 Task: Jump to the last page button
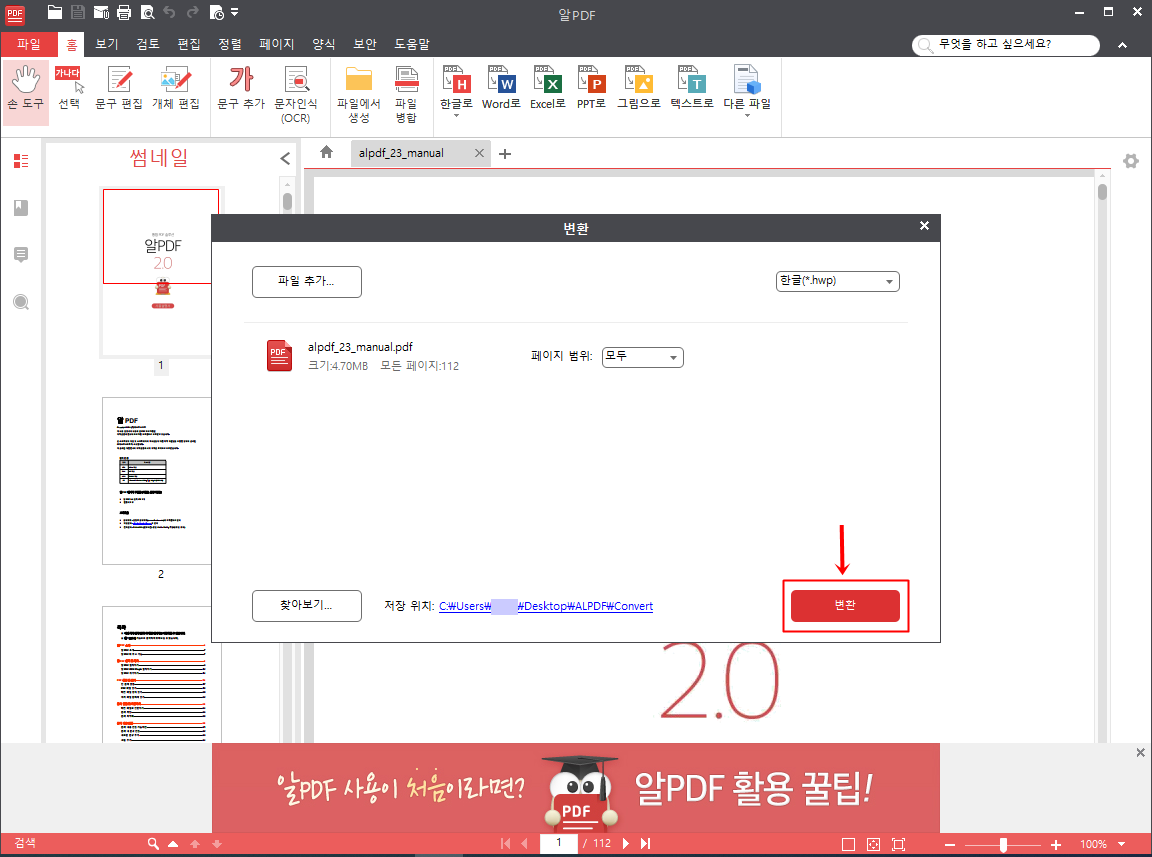(x=645, y=844)
